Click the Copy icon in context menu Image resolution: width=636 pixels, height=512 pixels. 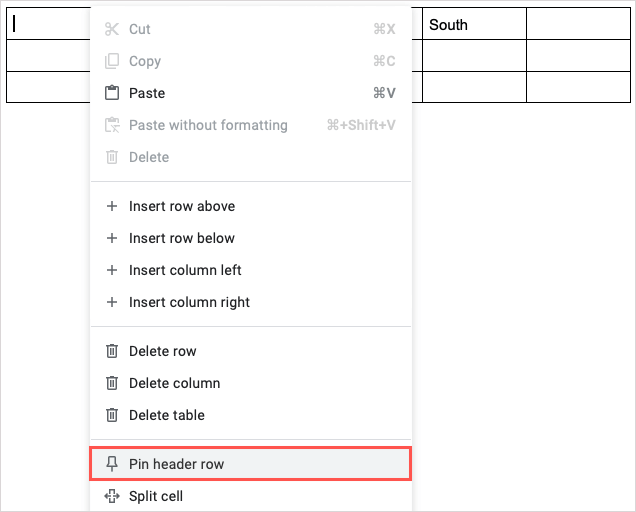click(x=112, y=61)
